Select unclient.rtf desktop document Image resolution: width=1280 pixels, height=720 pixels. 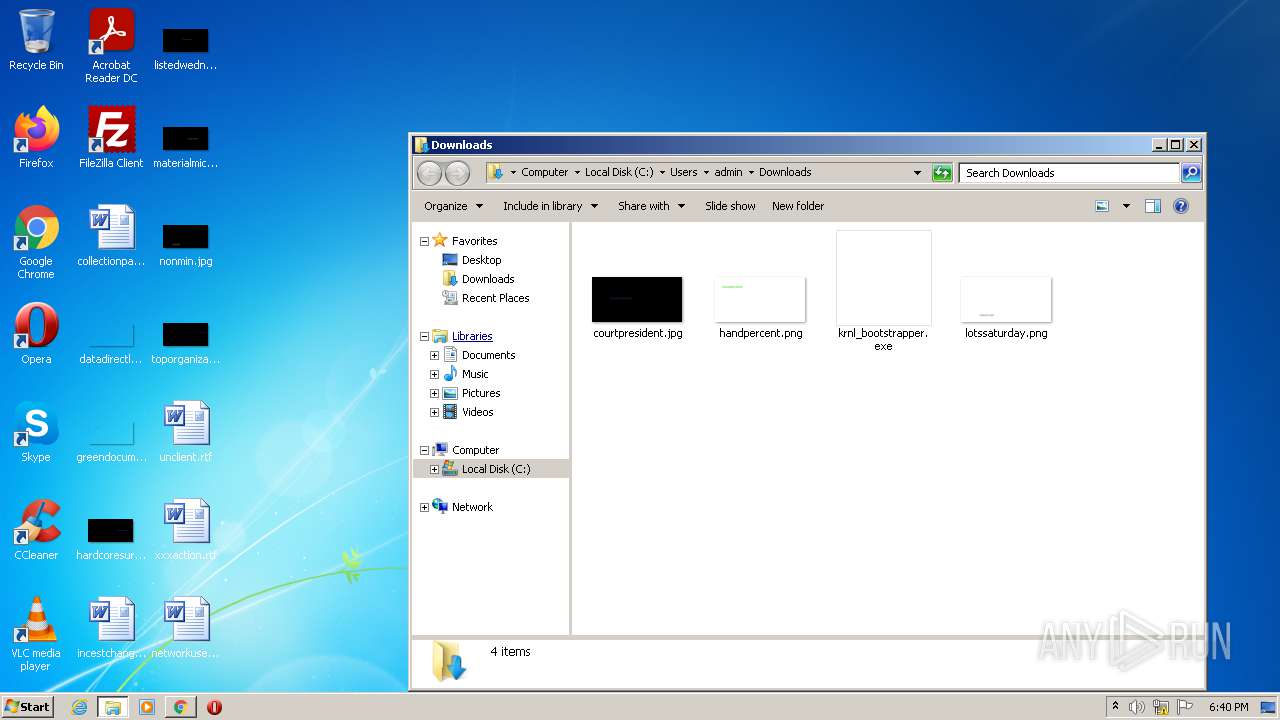coord(186,432)
